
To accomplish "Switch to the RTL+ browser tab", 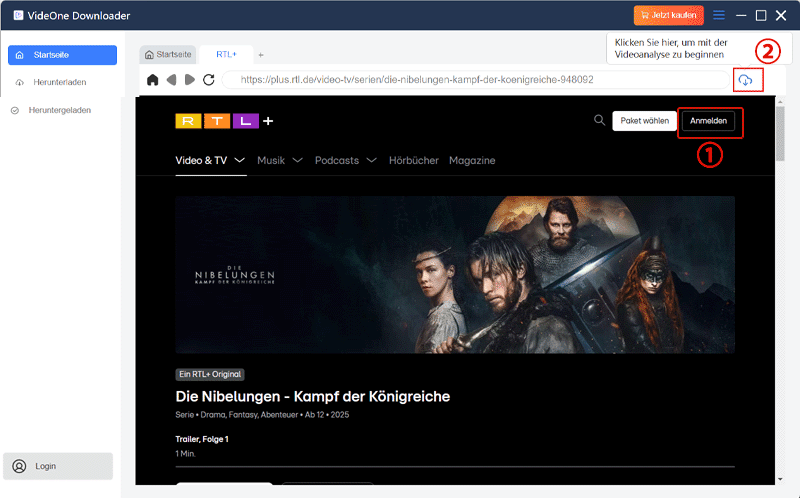I will (226, 55).
